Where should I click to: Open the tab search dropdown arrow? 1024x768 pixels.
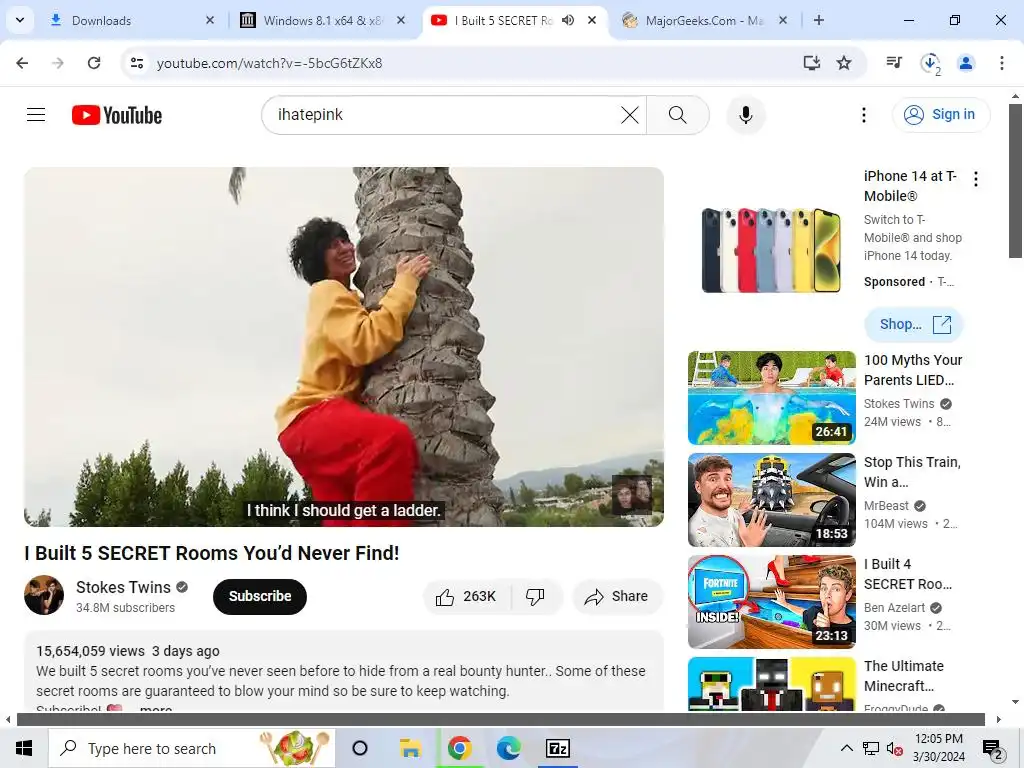tap(20, 20)
